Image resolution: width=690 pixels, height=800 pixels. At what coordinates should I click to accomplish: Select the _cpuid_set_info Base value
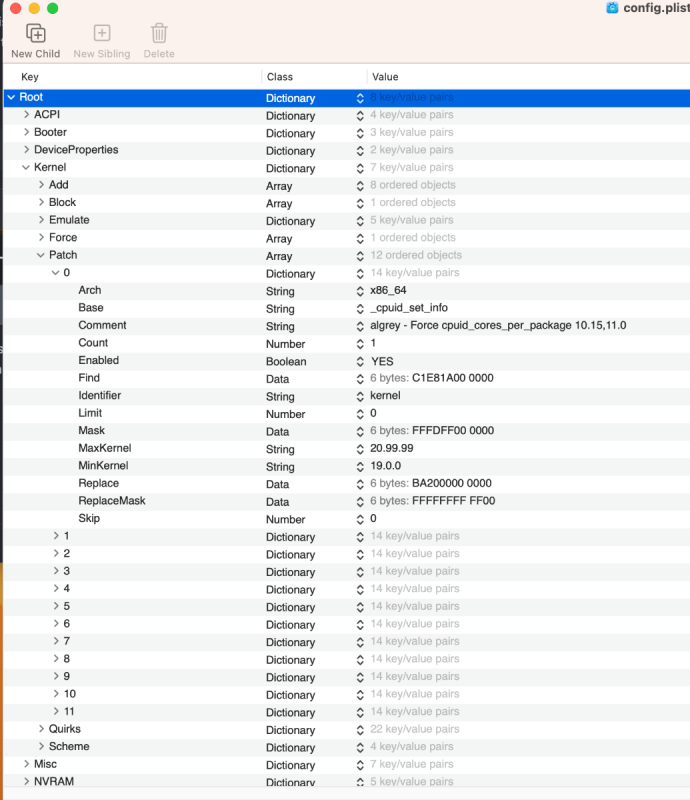click(409, 308)
